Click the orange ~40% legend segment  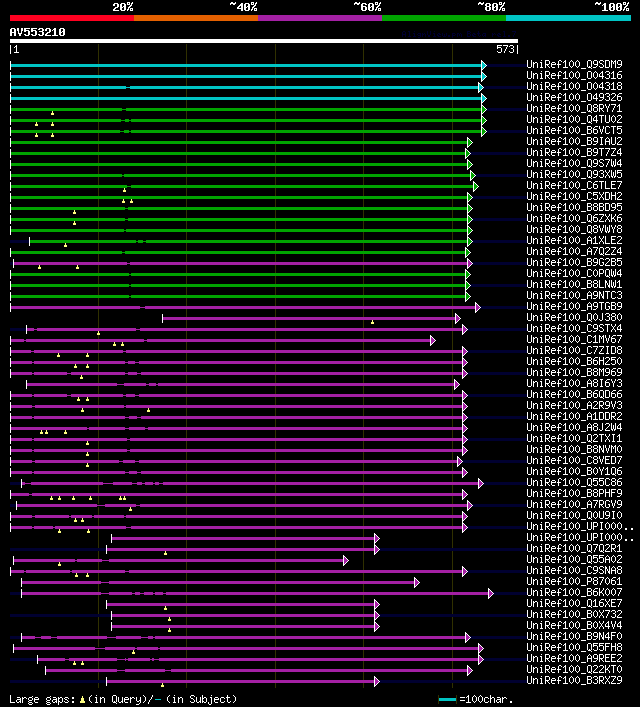196,18
